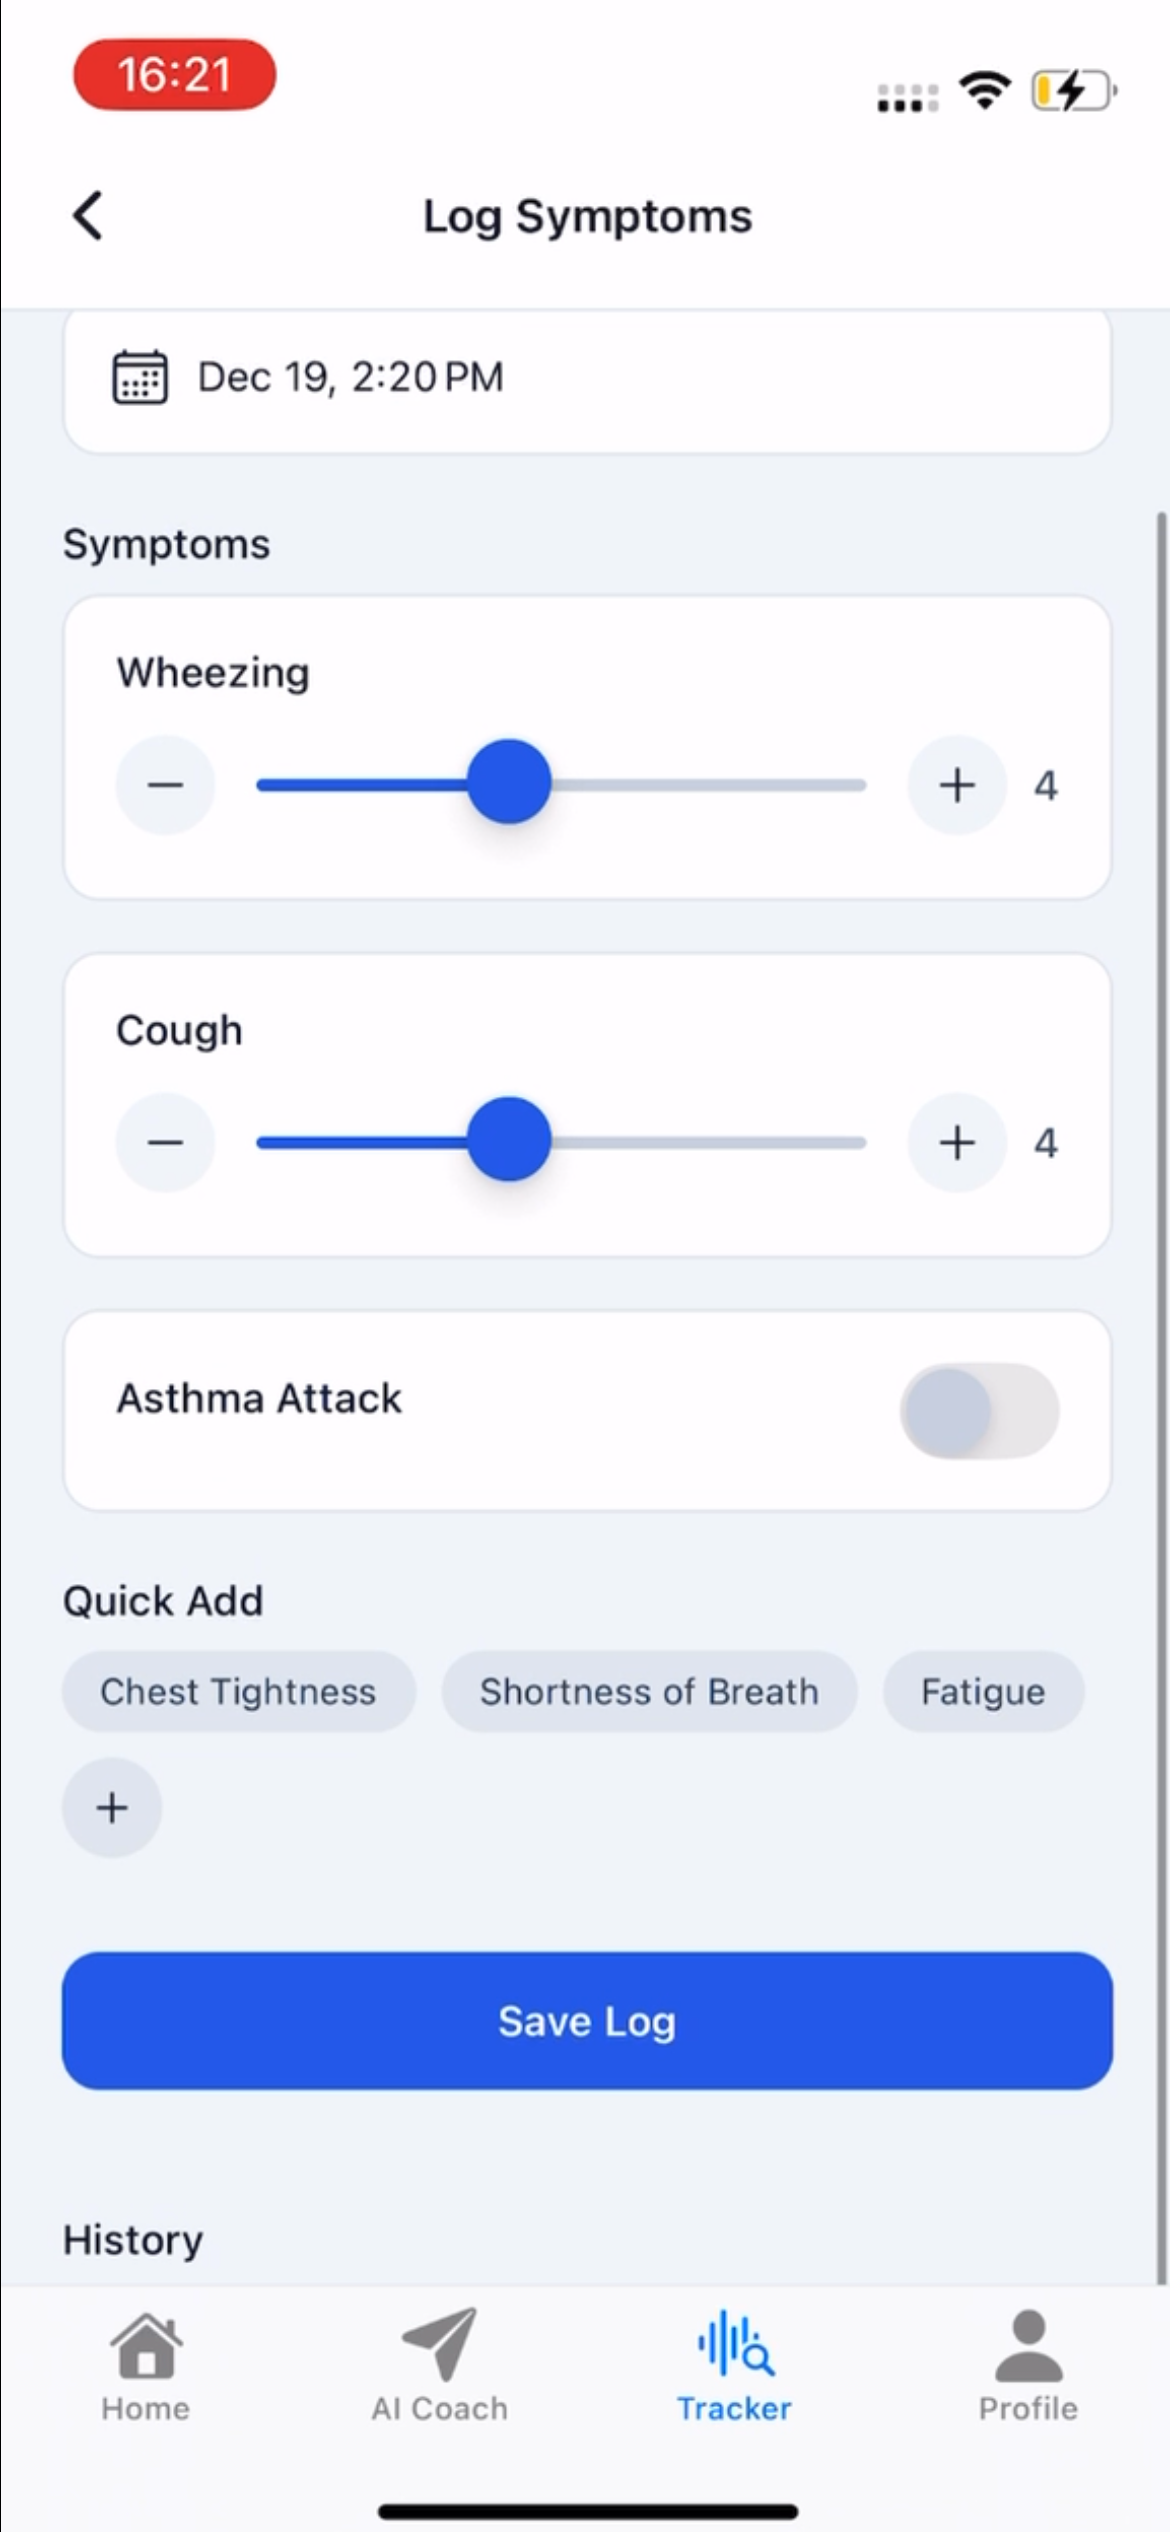Tap the plus icon under Quick Add
The width and height of the screenshot is (1170, 2532).
(112, 1807)
